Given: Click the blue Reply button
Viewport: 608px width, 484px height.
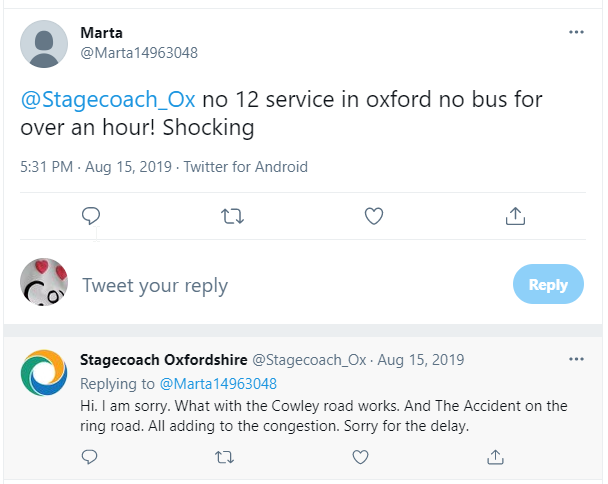Looking at the screenshot, I should tap(548, 285).
